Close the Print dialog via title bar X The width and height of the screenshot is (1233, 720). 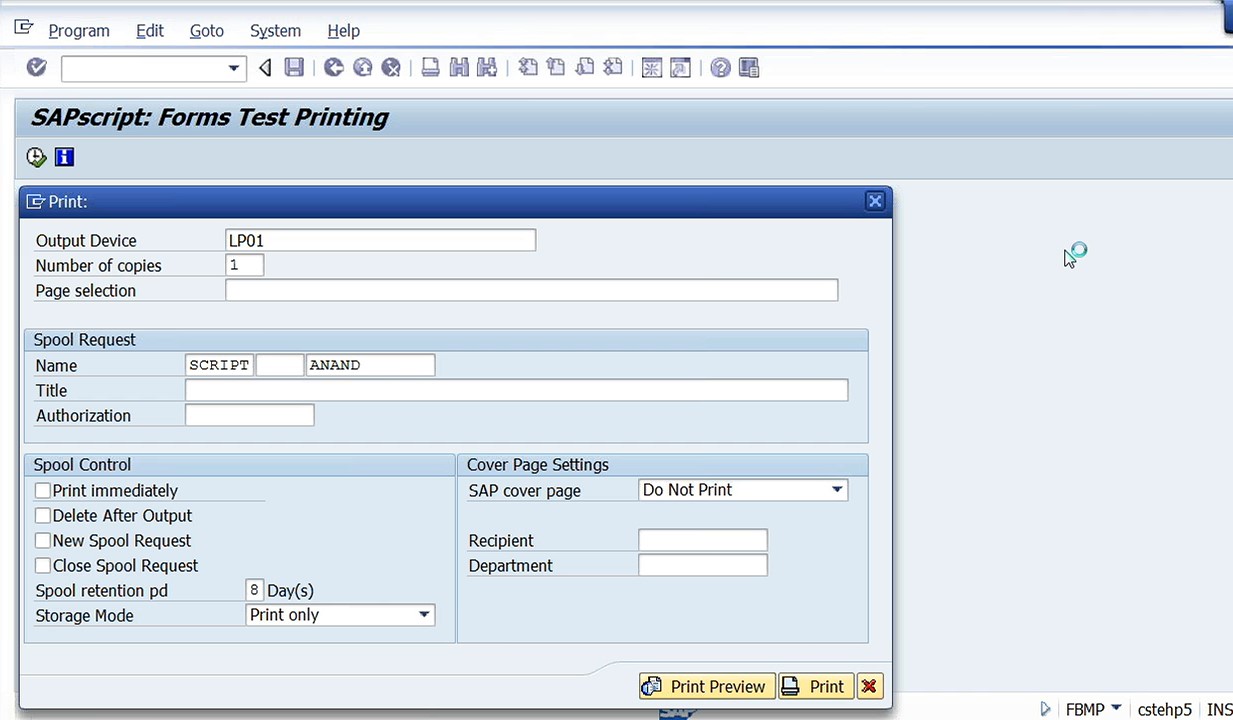(x=875, y=201)
